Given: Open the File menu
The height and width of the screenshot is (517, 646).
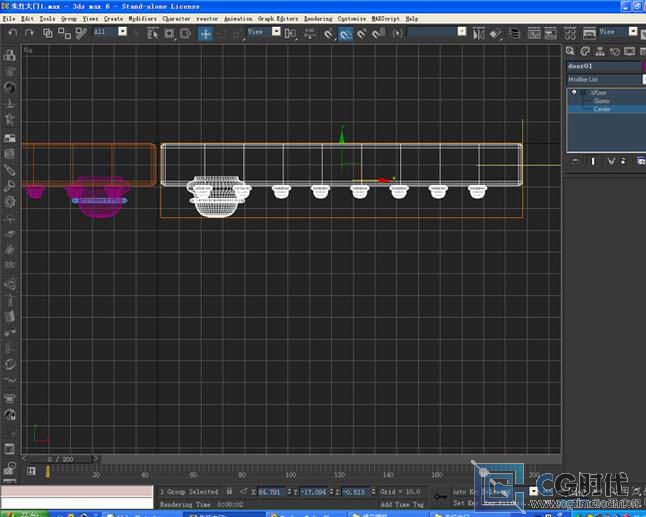Looking at the screenshot, I should coord(9,19).
